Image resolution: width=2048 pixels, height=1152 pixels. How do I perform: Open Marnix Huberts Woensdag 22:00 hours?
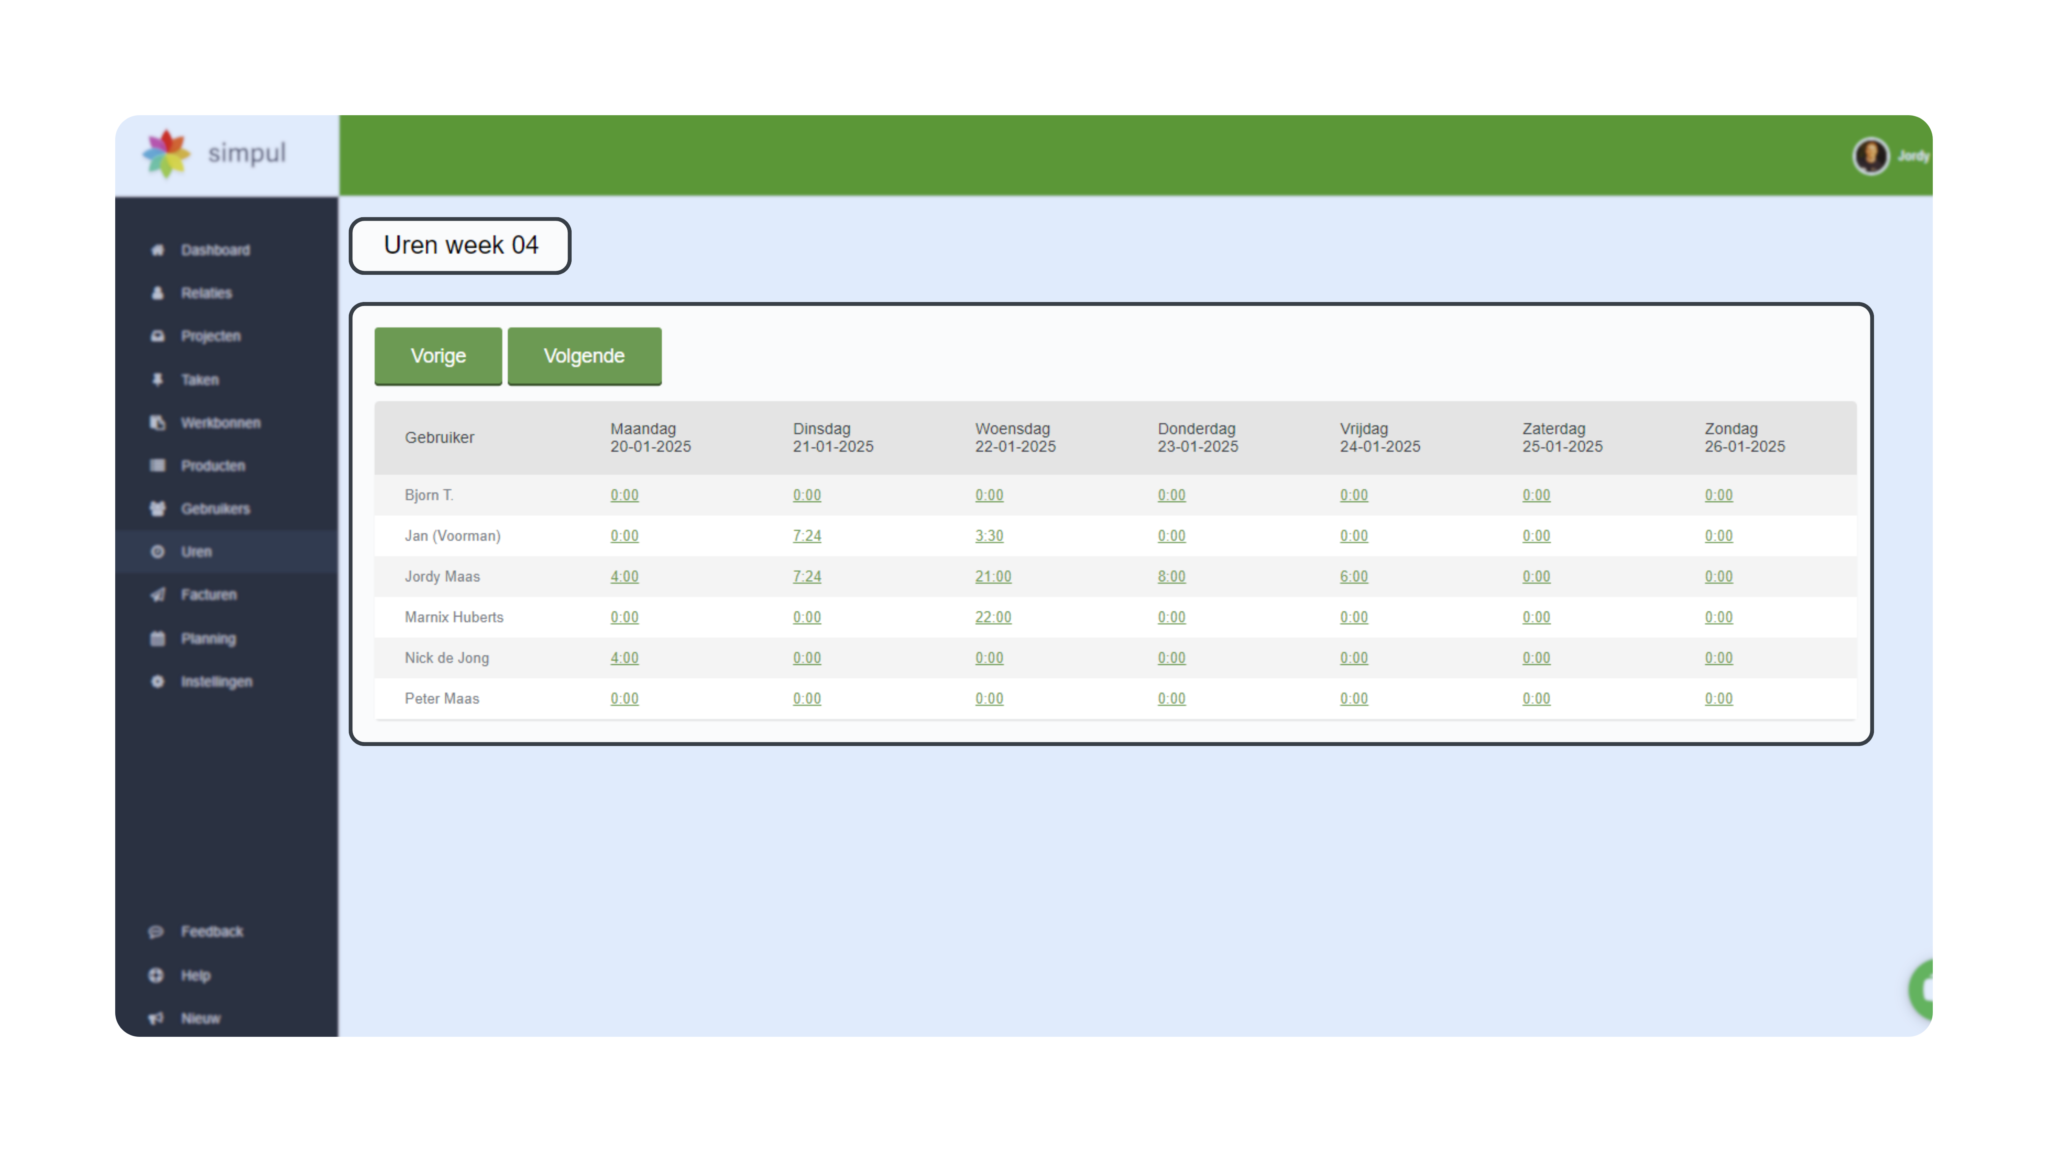pyautogui.click(x=993, y=618)
